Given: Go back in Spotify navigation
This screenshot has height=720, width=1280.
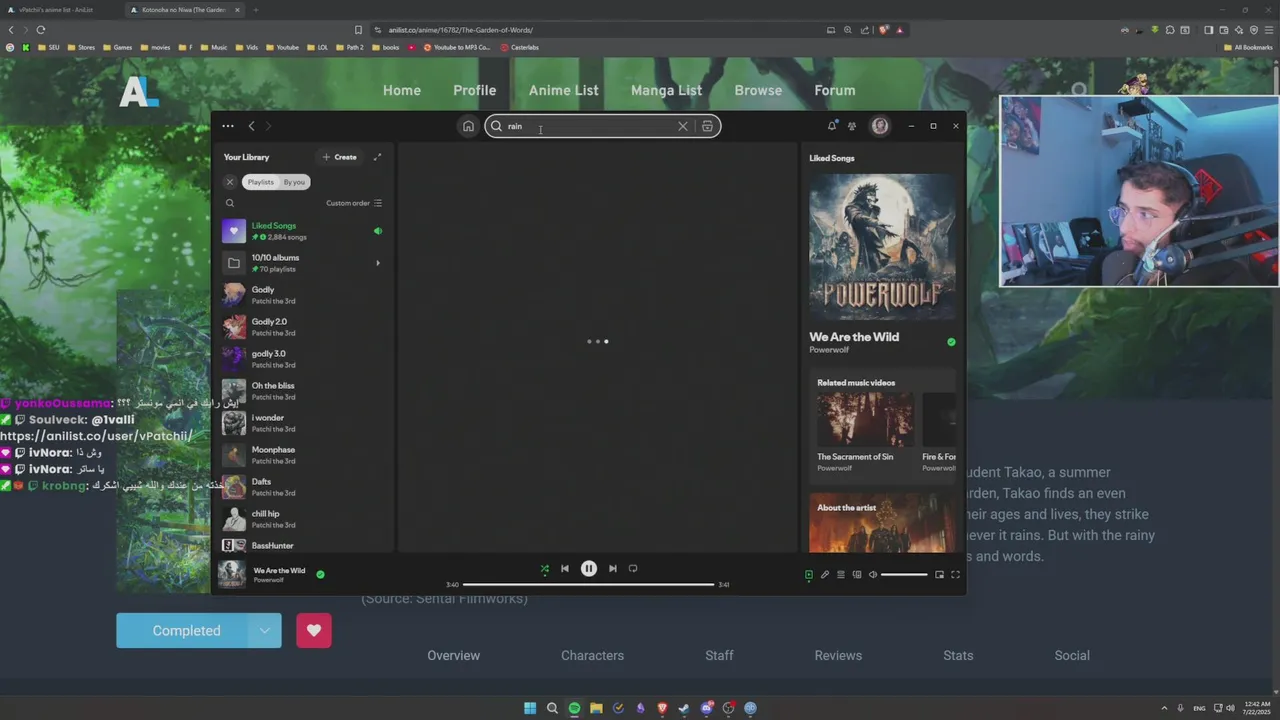Looking at the screenshot, I should tap(251, 126).
